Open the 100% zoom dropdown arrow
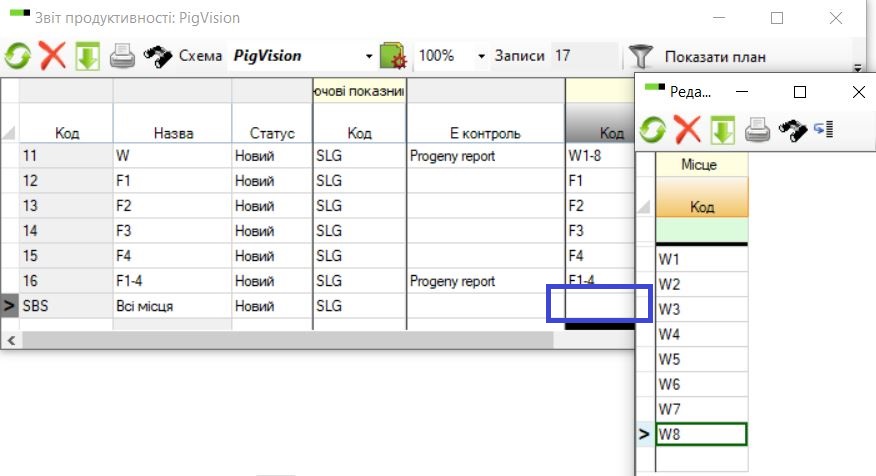Image resolution: width=876 pixels, height=476 pixels. 481,56
